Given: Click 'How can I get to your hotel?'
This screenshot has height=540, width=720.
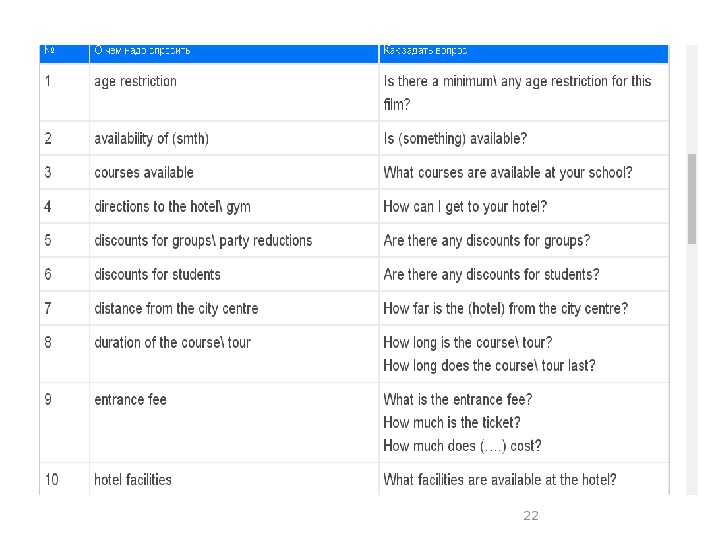Looking at the screenshot, I should click(x=465, y=207).
